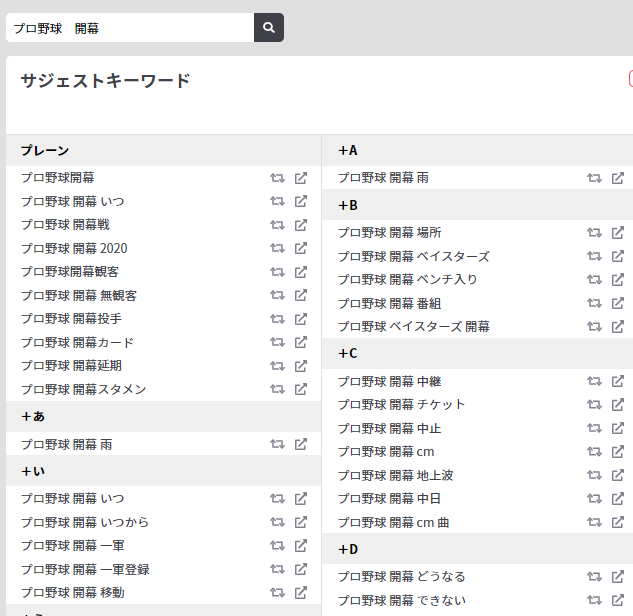Click re-search icon for プロ野球 開幕 2020
633x616 pixels.
pyautogui.click(x=277, y=248)
